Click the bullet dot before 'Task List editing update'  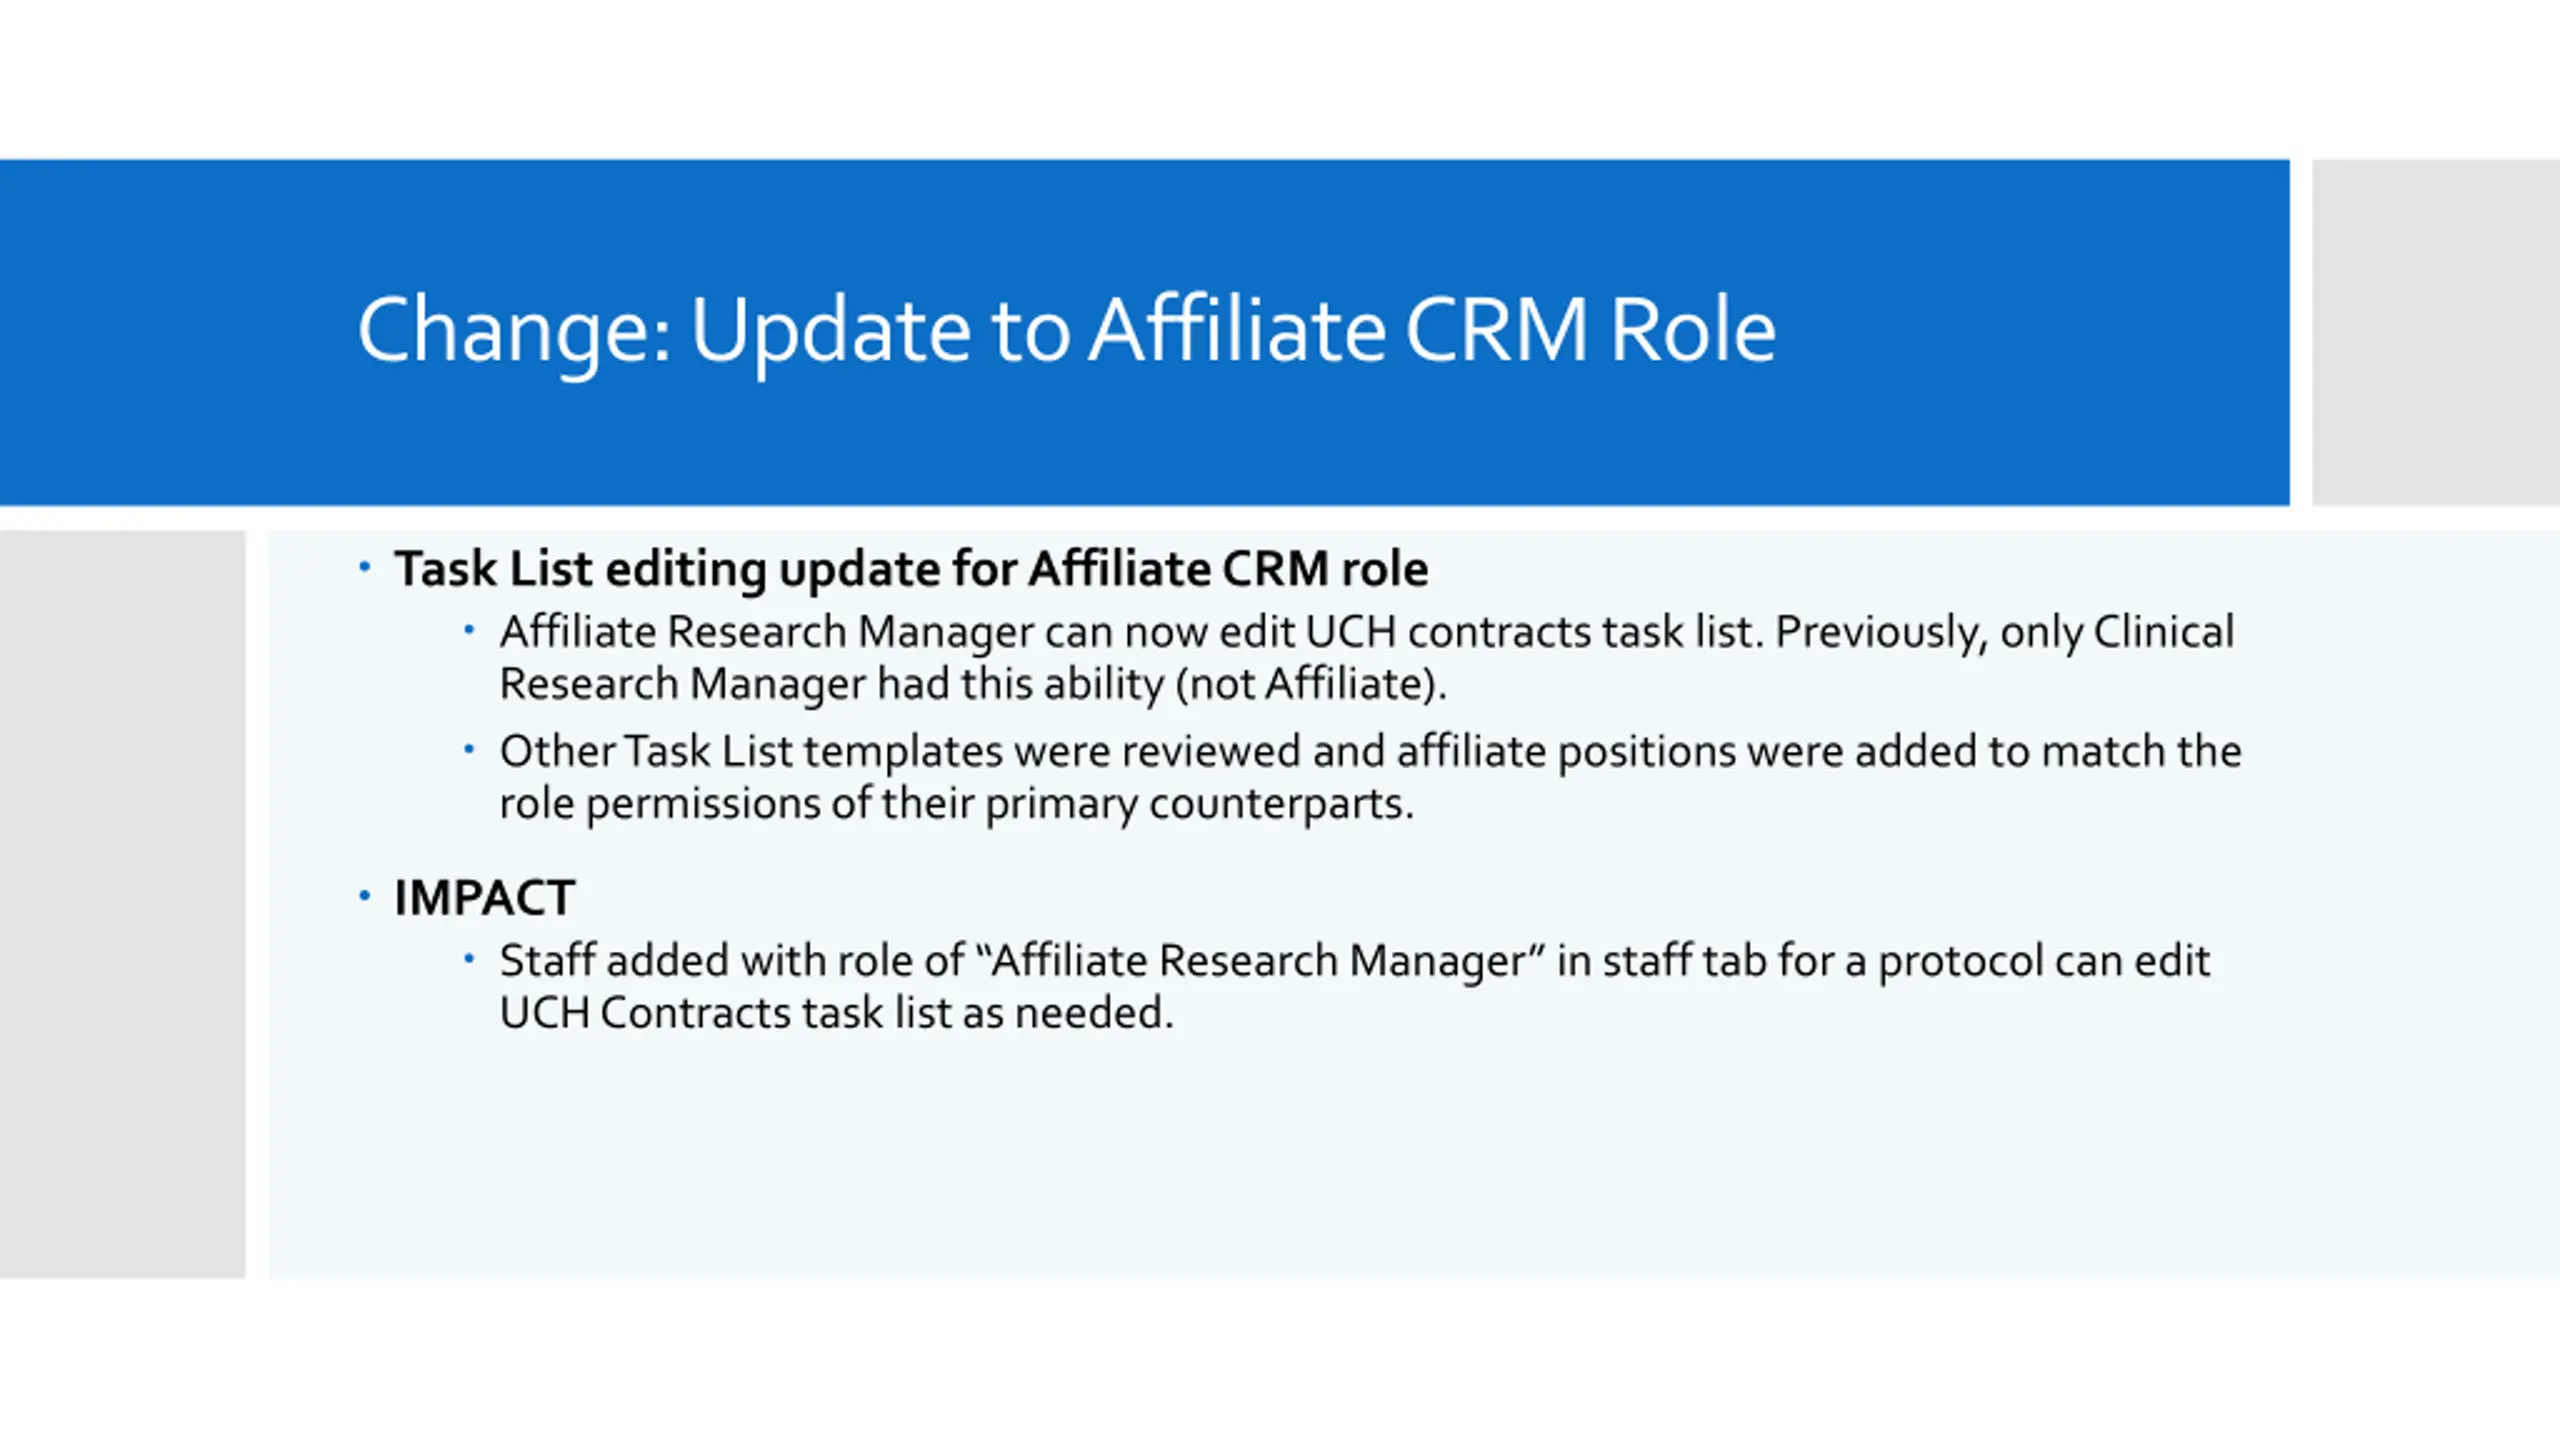pyautogui.click(x=365, y=568)
